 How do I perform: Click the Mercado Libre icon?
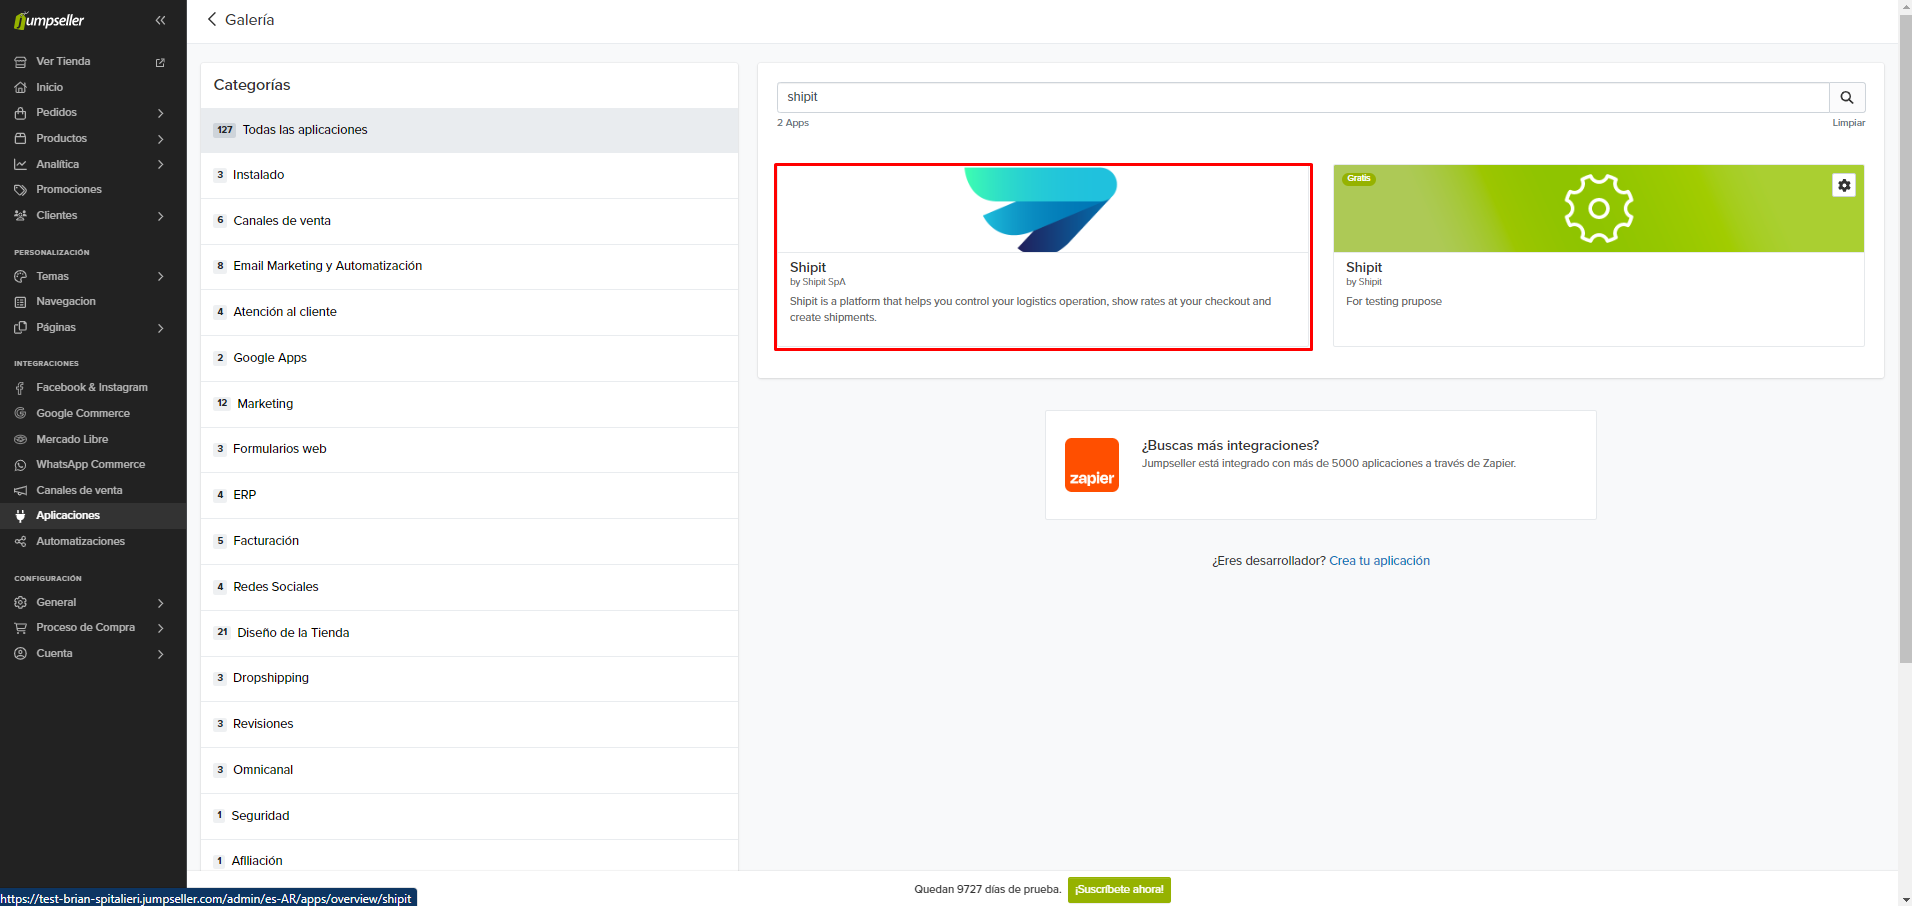click(x=20, y=439)
